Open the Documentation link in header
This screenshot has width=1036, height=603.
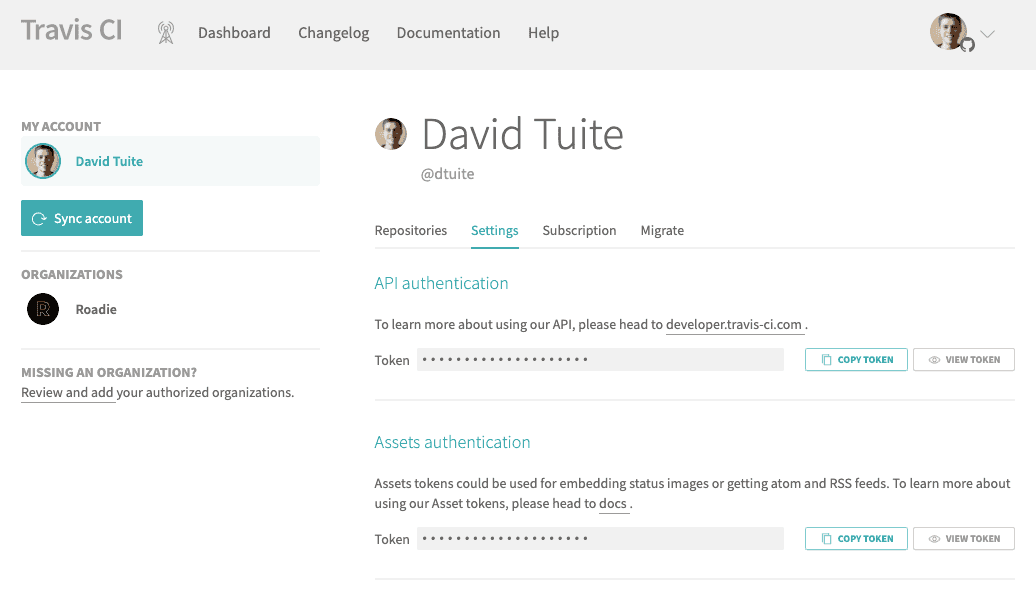pos(448,32)
